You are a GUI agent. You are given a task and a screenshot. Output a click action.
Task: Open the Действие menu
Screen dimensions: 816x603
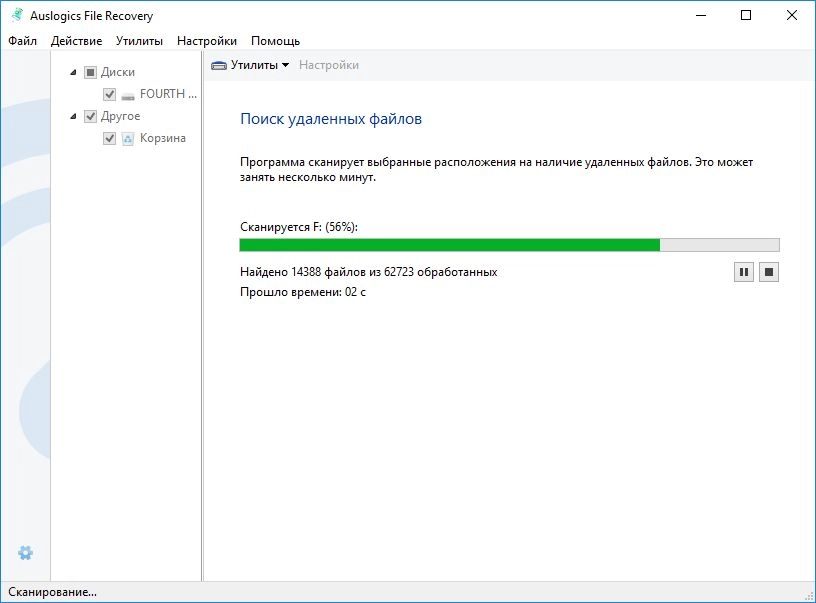76,41
